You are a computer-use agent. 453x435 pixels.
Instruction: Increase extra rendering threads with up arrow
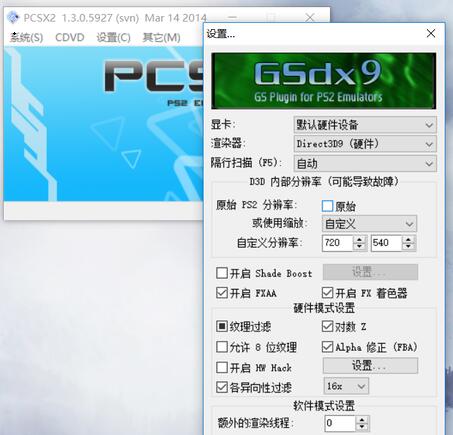click(x=362, y=420)
